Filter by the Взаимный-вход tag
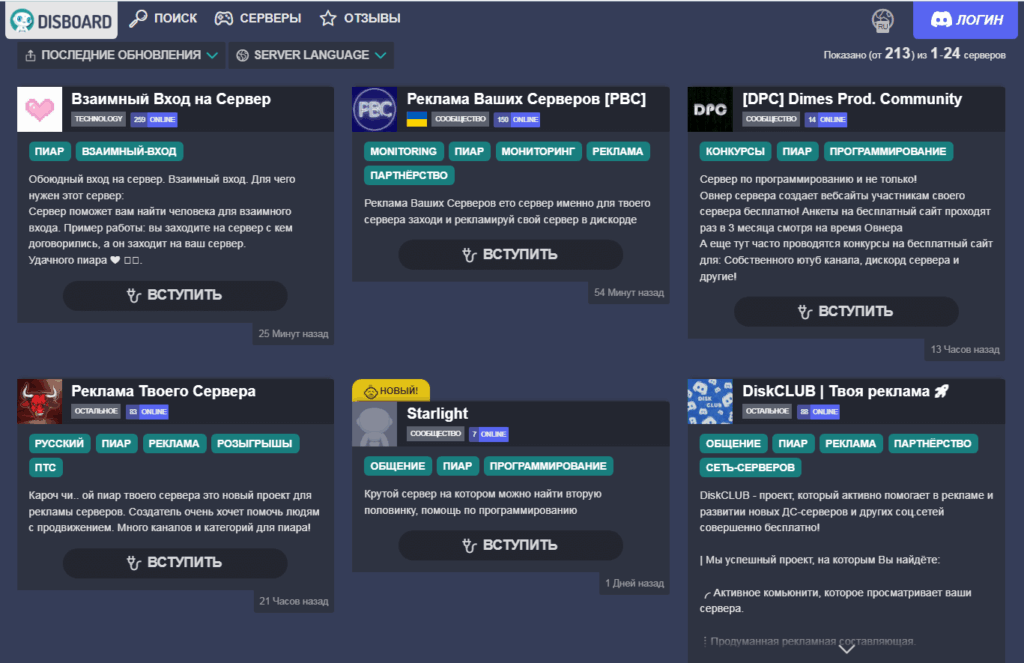 pyautogui.click(x=129, y=152)
